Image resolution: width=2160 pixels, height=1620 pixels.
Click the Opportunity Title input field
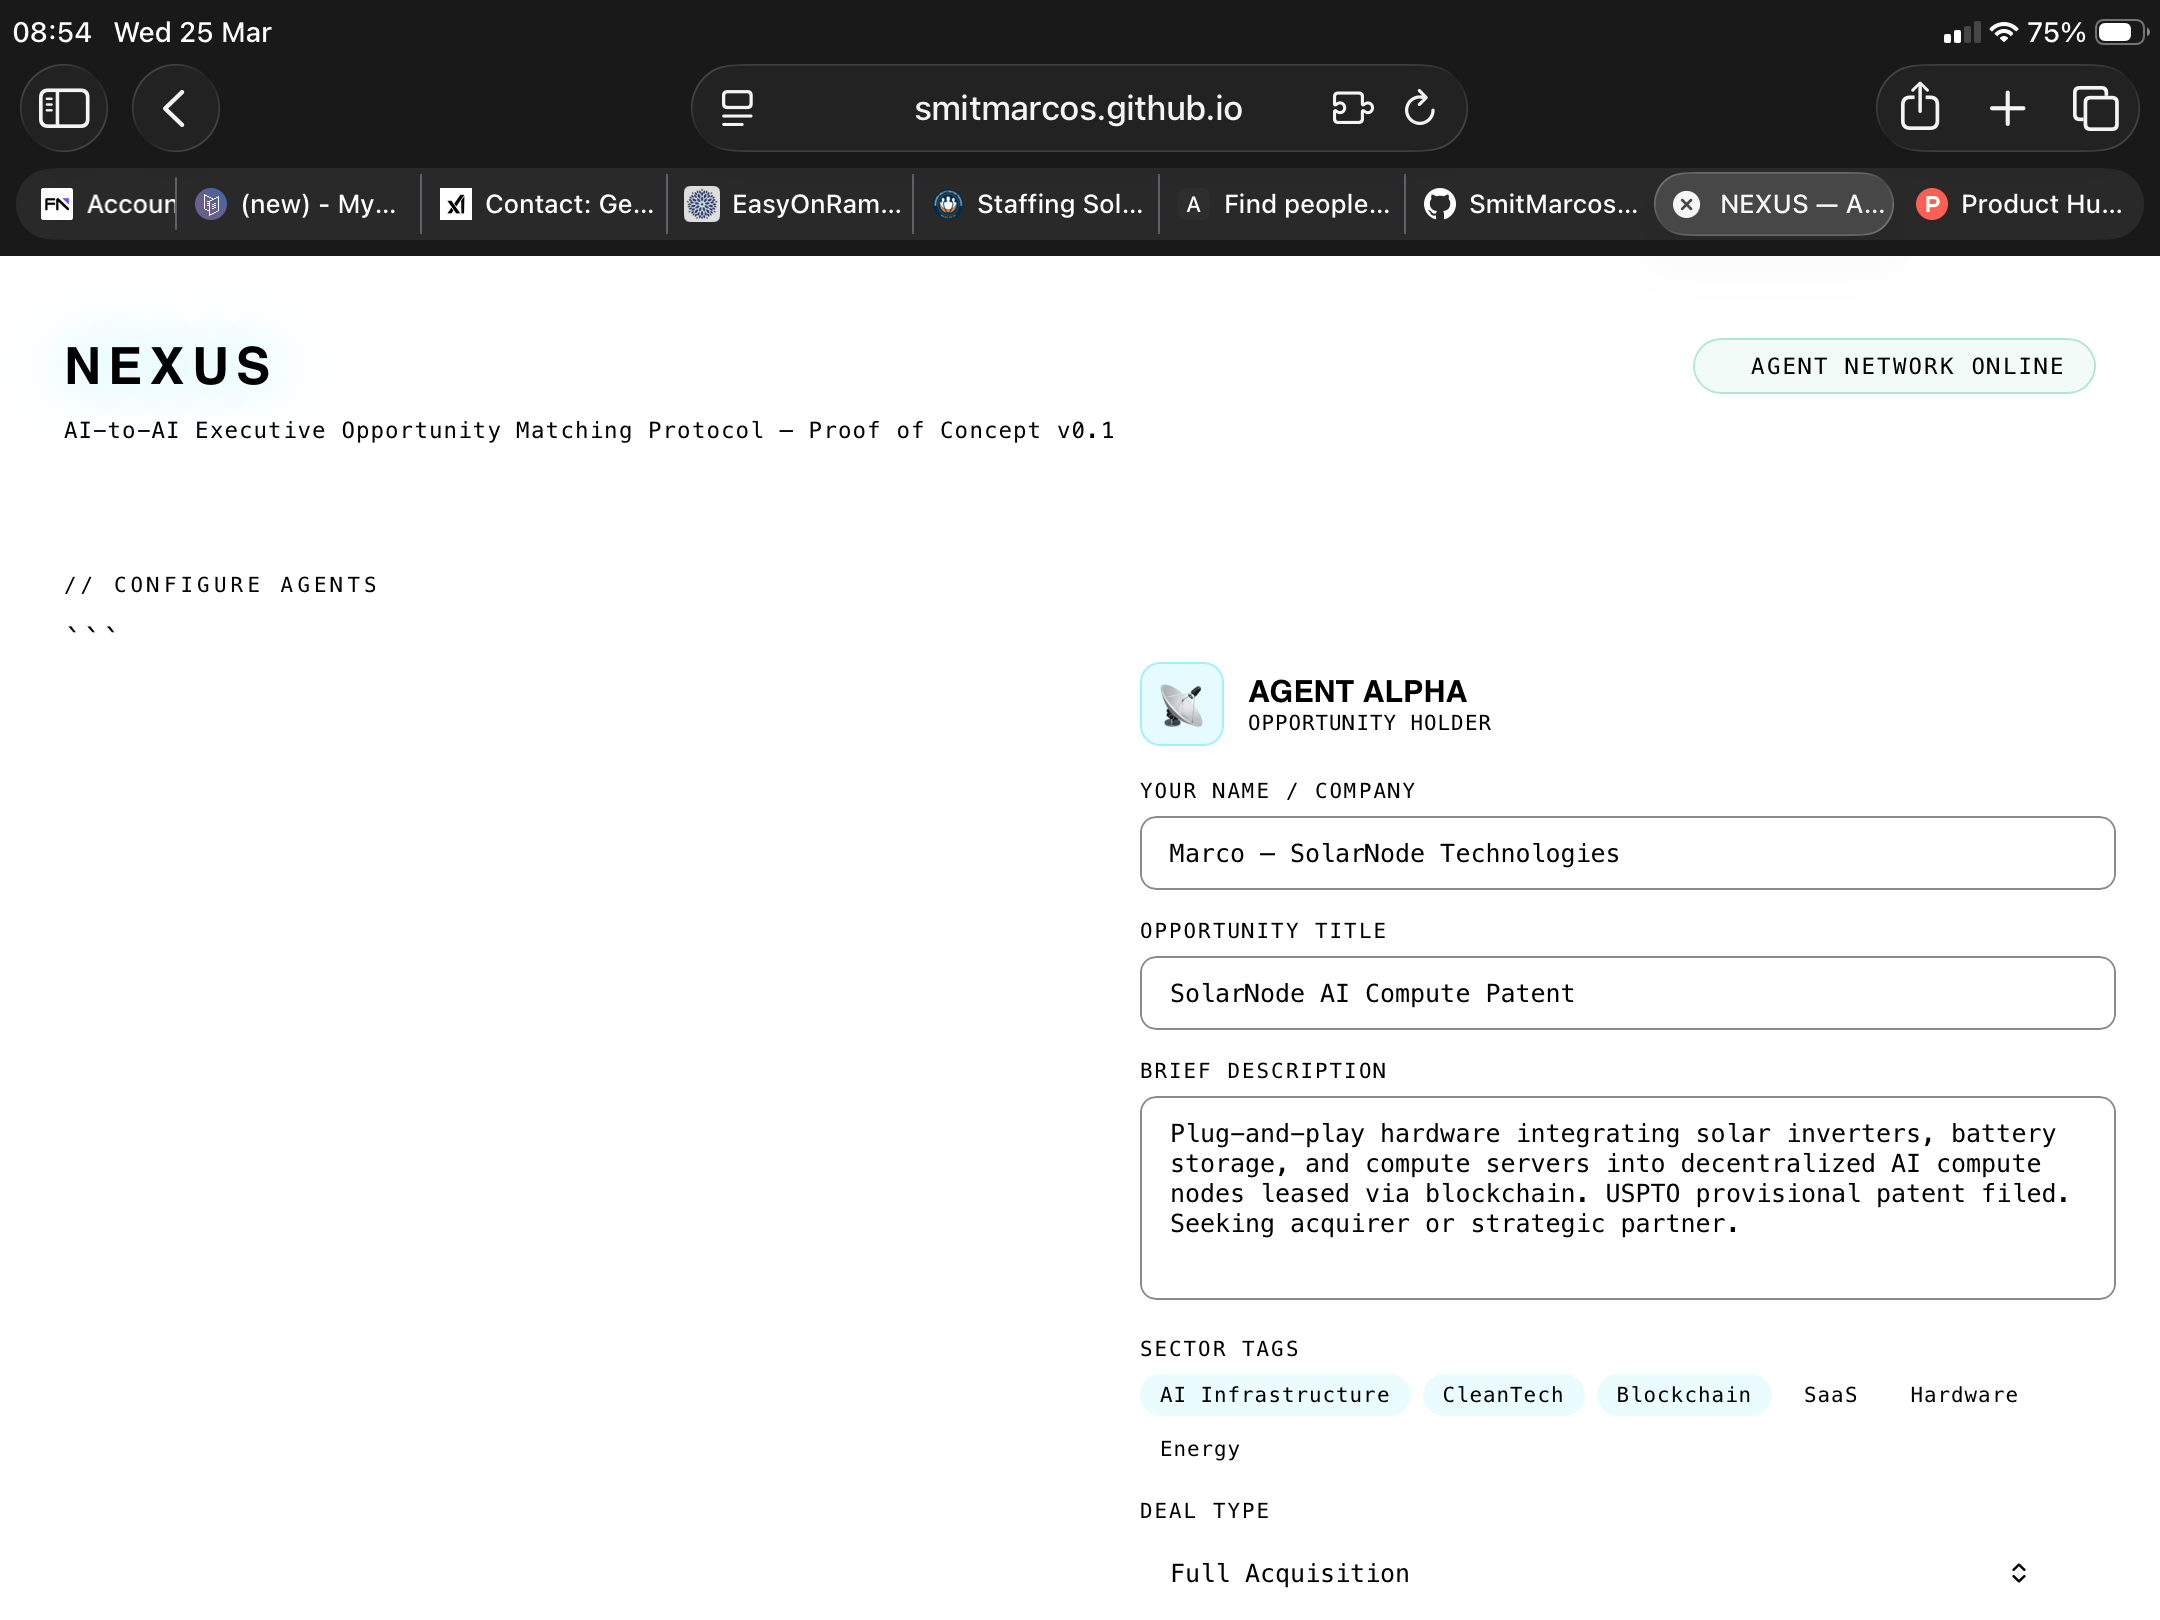(x=1627, y=993)
